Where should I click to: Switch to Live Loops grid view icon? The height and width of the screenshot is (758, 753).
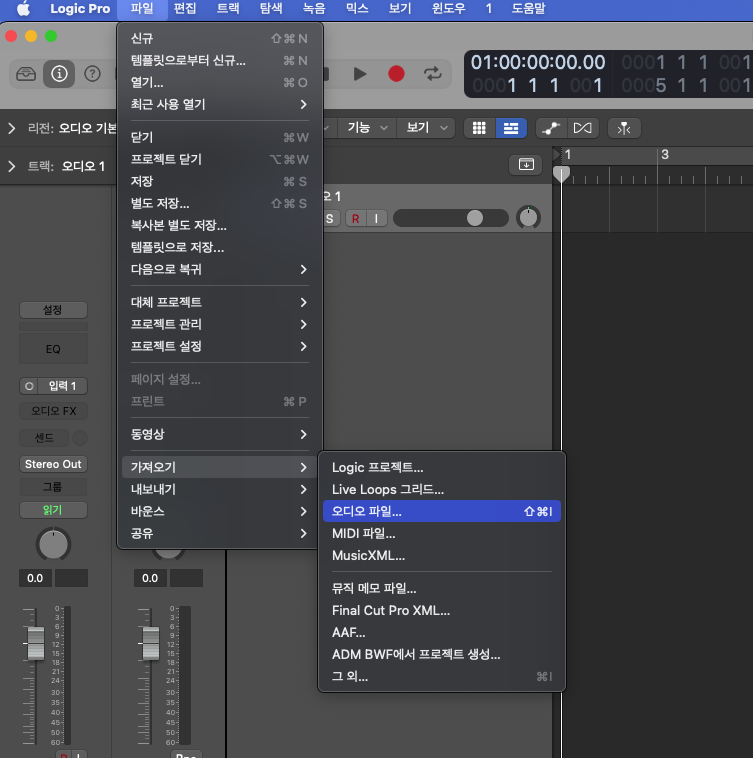[x=479, y=128]
